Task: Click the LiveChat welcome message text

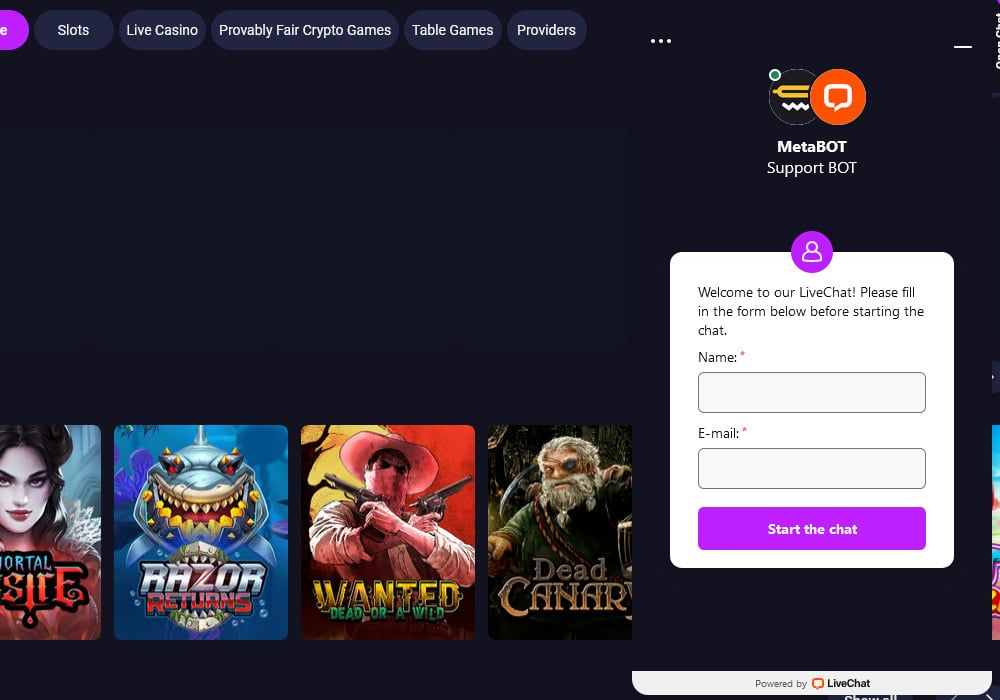Action: pyautogui.click(x=811, y=311)
